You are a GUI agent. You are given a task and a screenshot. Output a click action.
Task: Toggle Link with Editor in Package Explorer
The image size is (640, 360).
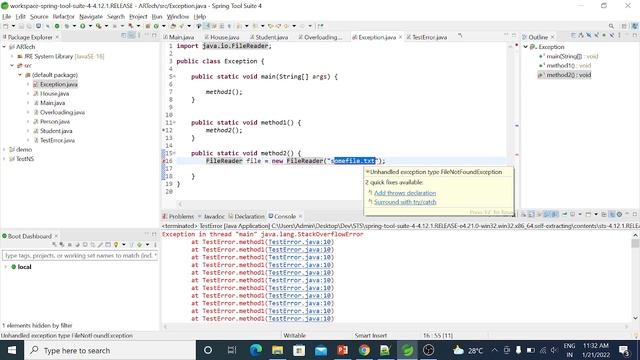[x=131, y=36]
